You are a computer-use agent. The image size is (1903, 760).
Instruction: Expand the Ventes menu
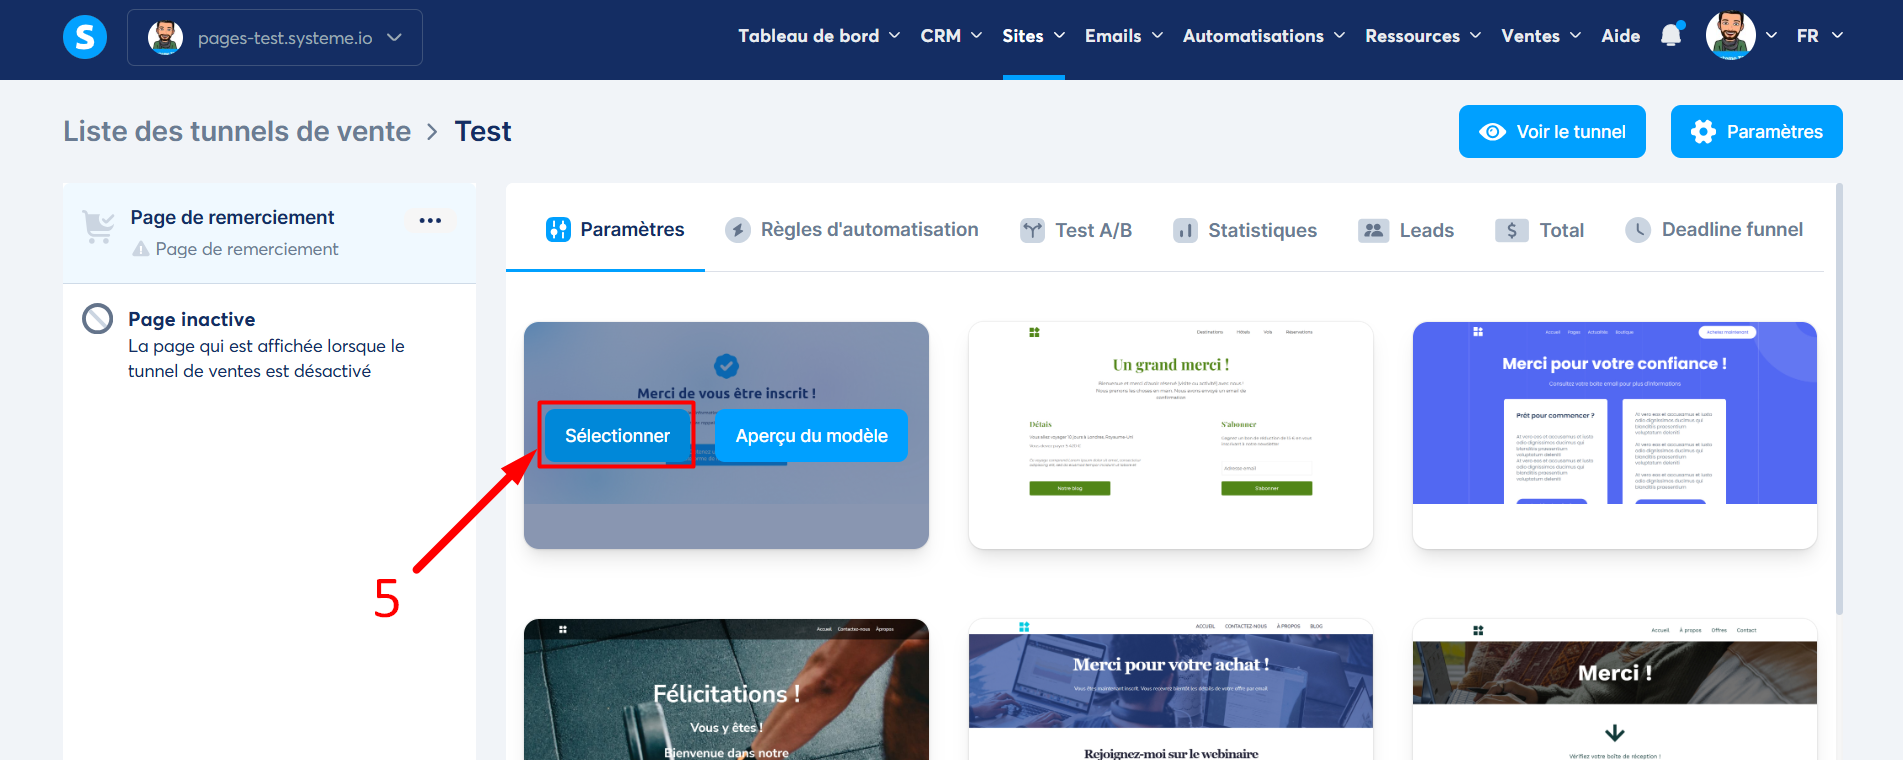[x=1541, y=36]
